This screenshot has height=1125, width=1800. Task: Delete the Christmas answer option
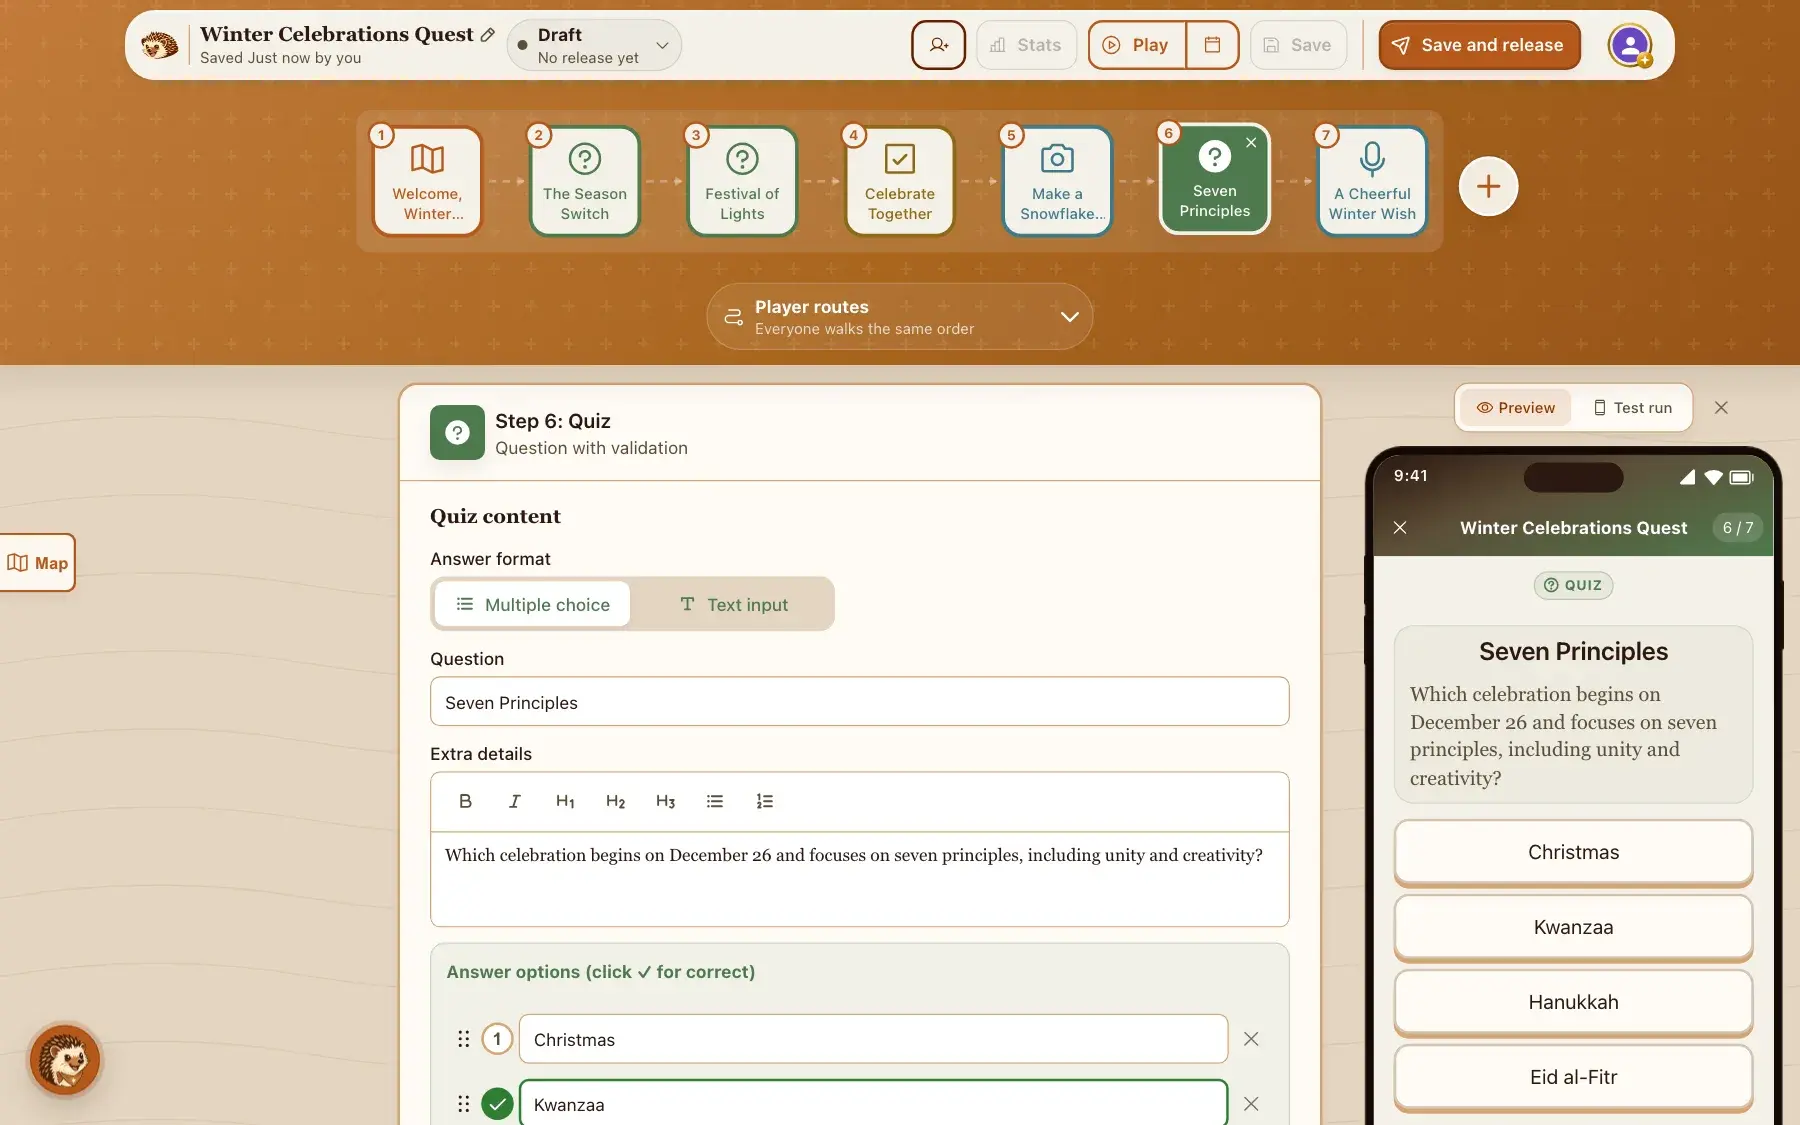(1251, 1039)
